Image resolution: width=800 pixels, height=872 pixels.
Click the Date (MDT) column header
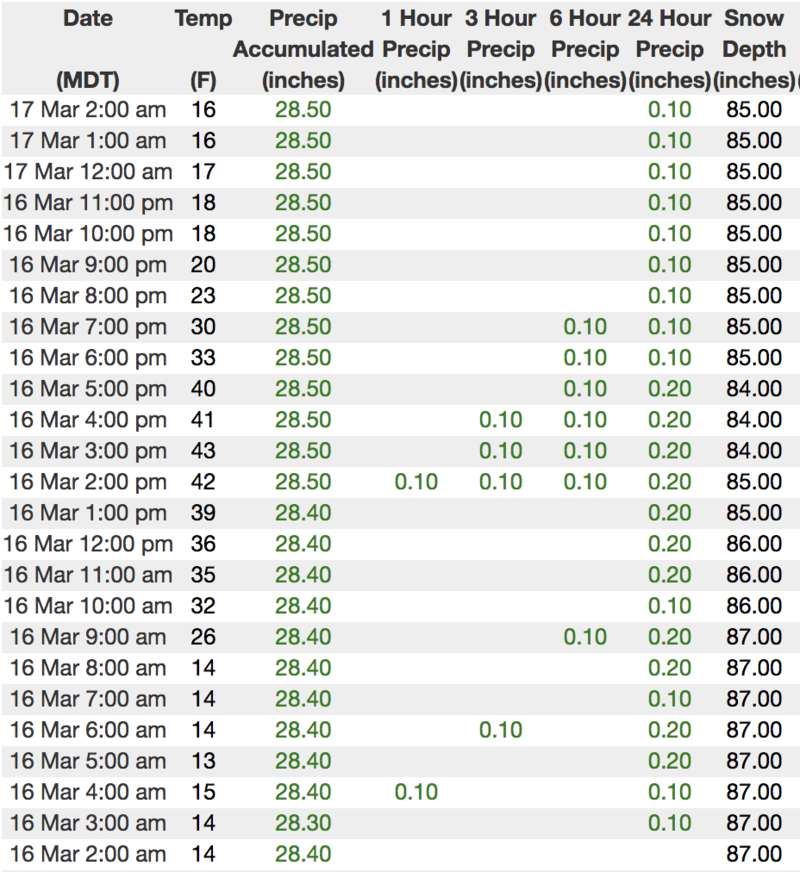pos(87,49)
